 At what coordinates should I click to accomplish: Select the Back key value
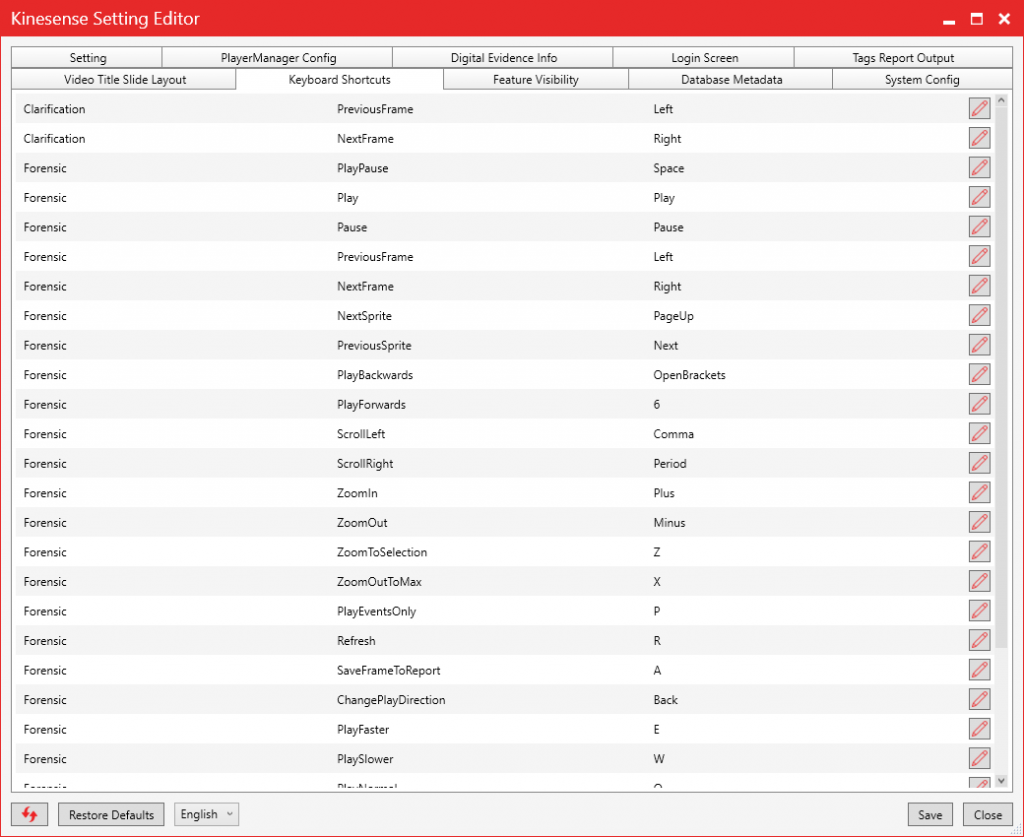point(665,700)
